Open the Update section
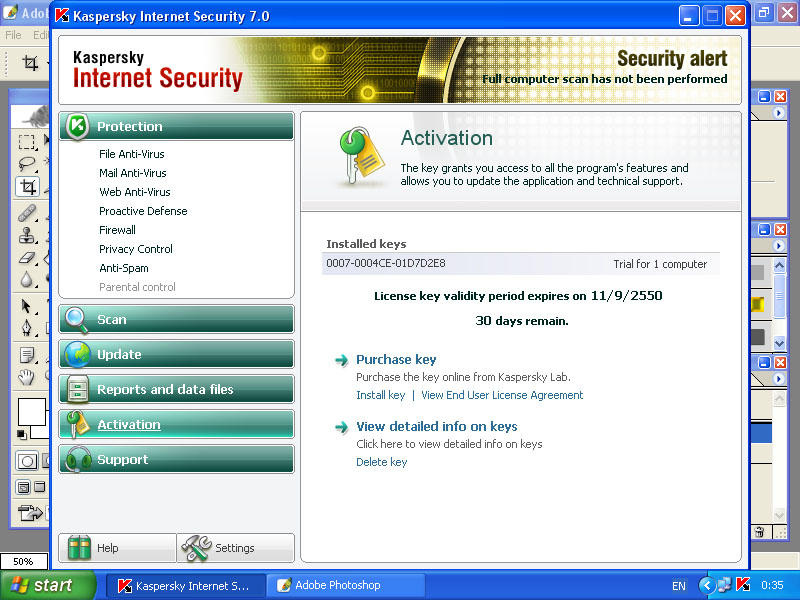800x600 pixels. coord(177,354)
